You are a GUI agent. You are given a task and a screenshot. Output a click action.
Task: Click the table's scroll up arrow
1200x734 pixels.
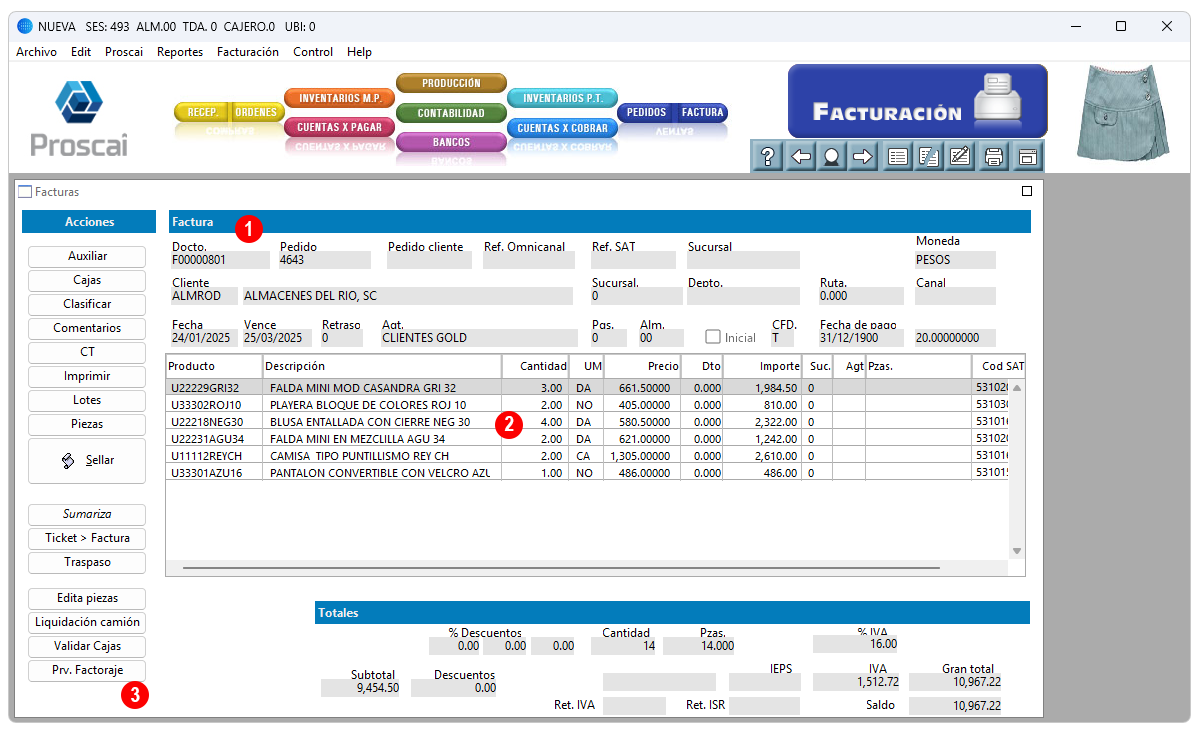tap(1017, 387)
